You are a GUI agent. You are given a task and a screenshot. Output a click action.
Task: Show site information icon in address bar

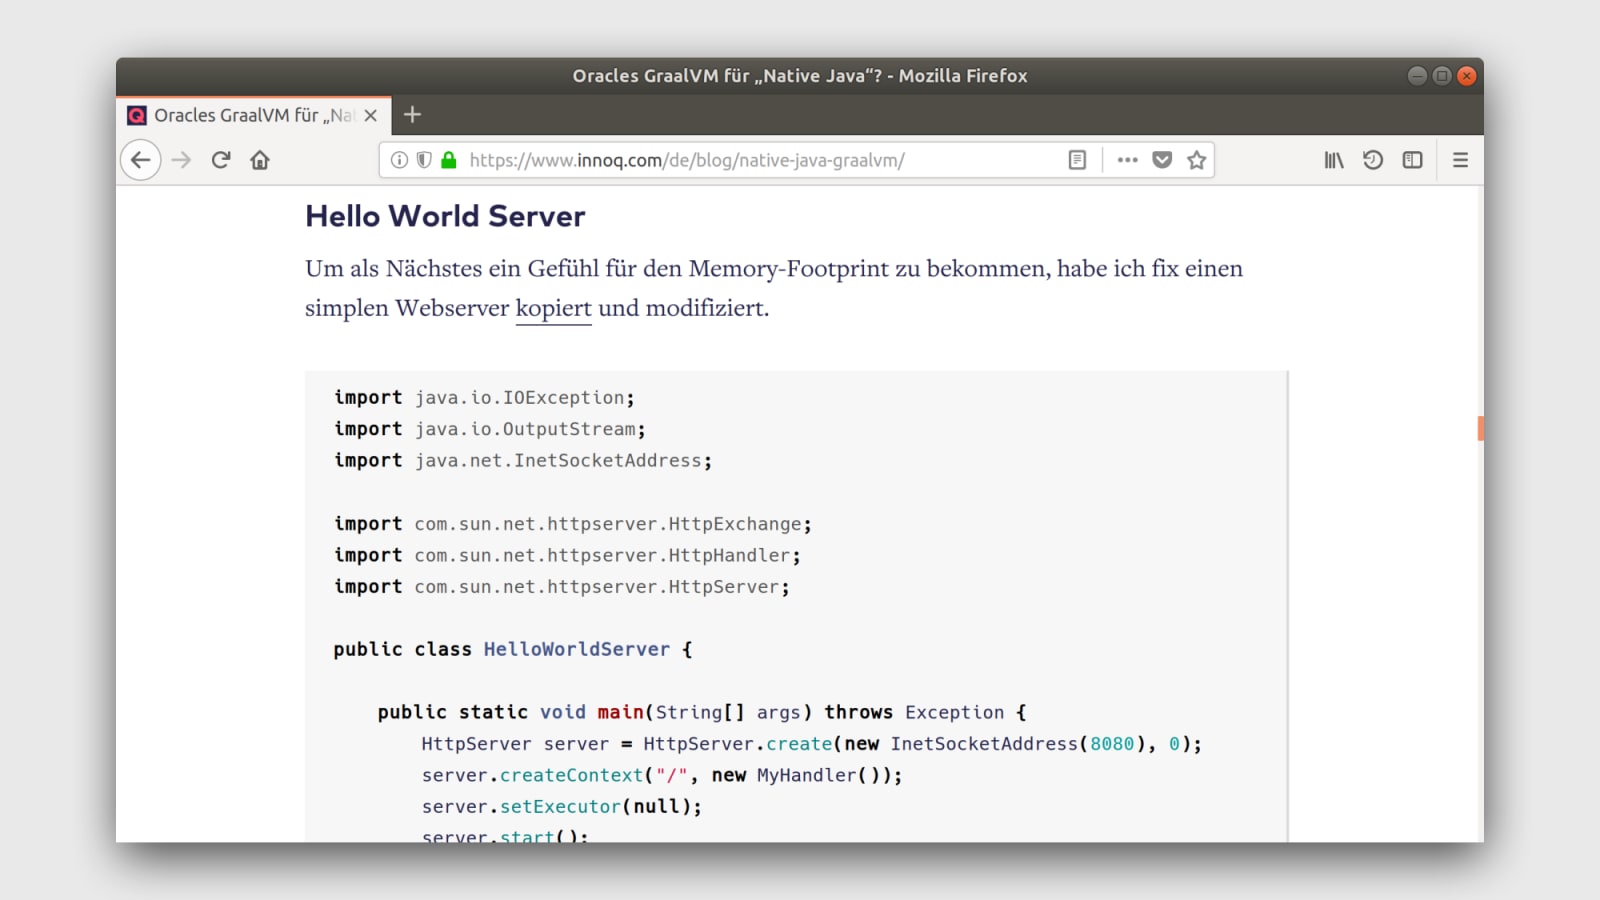(x=399, y=160)
